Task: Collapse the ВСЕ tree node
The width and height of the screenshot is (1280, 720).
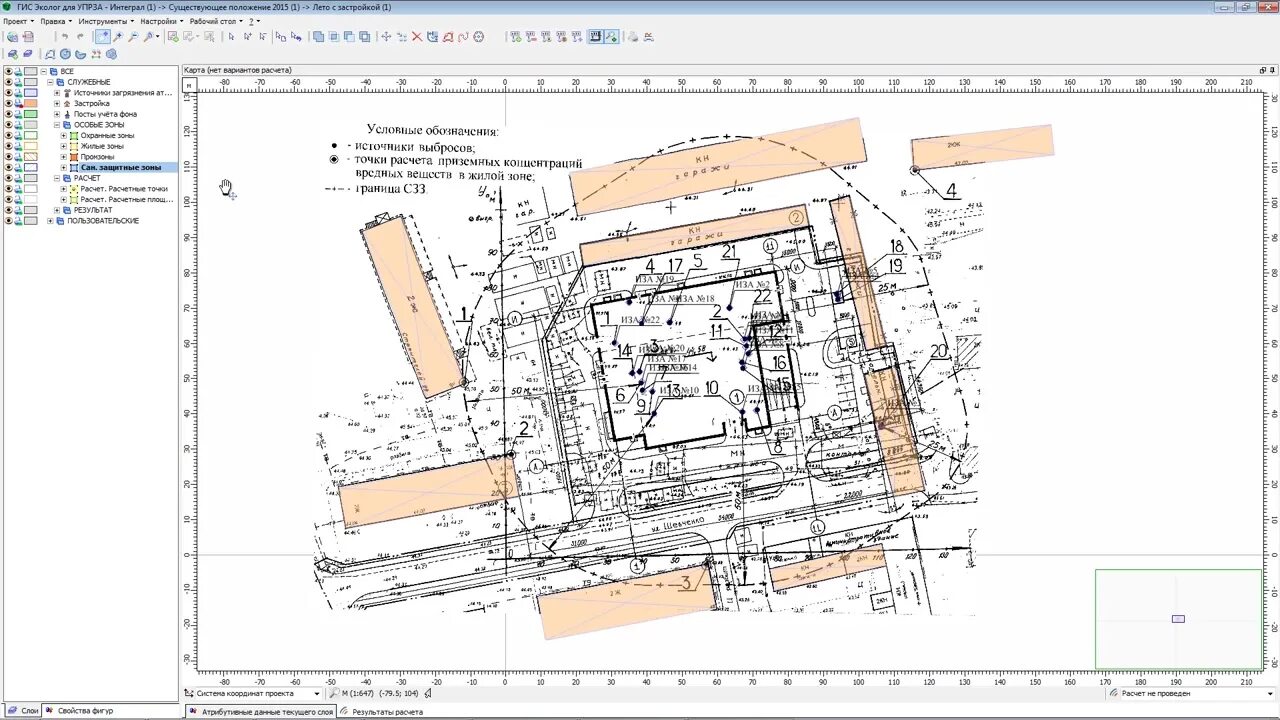Action: tap(43, 71)
